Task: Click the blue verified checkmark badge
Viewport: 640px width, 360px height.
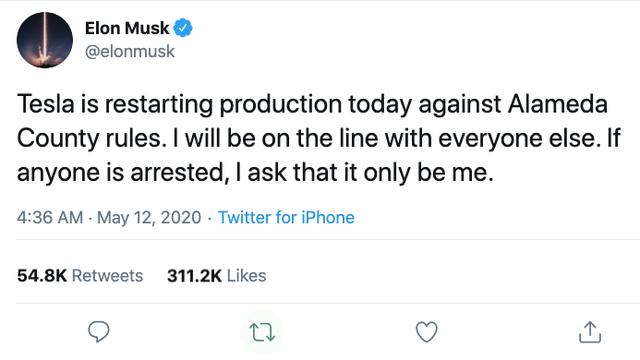Action: 183,28
